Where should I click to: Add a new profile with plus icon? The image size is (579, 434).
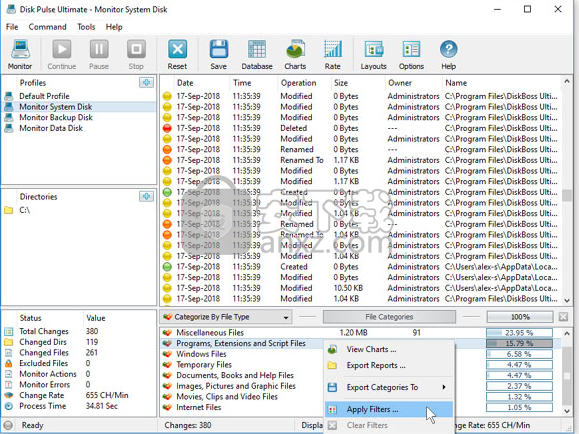click(147, 82)
